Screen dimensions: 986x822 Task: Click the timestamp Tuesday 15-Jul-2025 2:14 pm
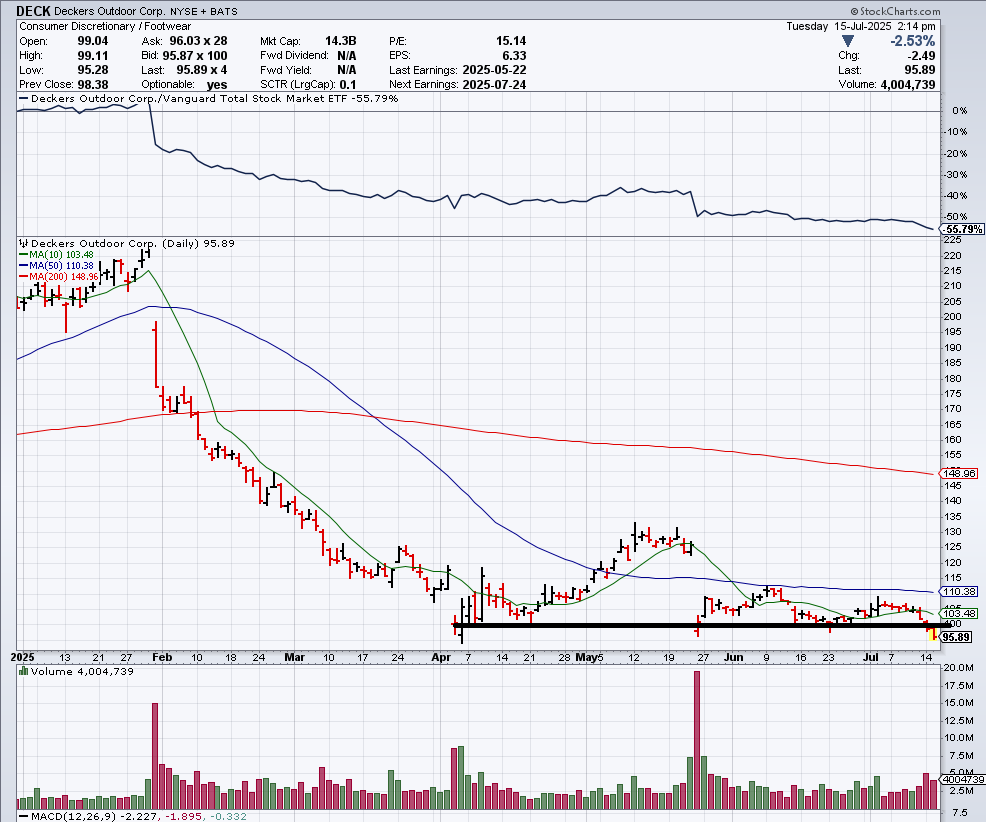coord(861,26)
